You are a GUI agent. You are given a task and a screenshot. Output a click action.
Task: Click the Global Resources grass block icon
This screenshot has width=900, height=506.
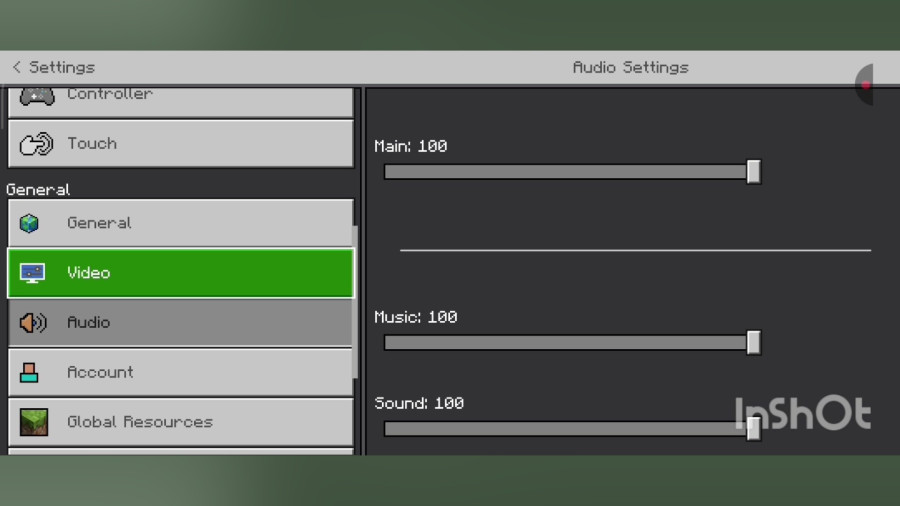click(34, 422)
